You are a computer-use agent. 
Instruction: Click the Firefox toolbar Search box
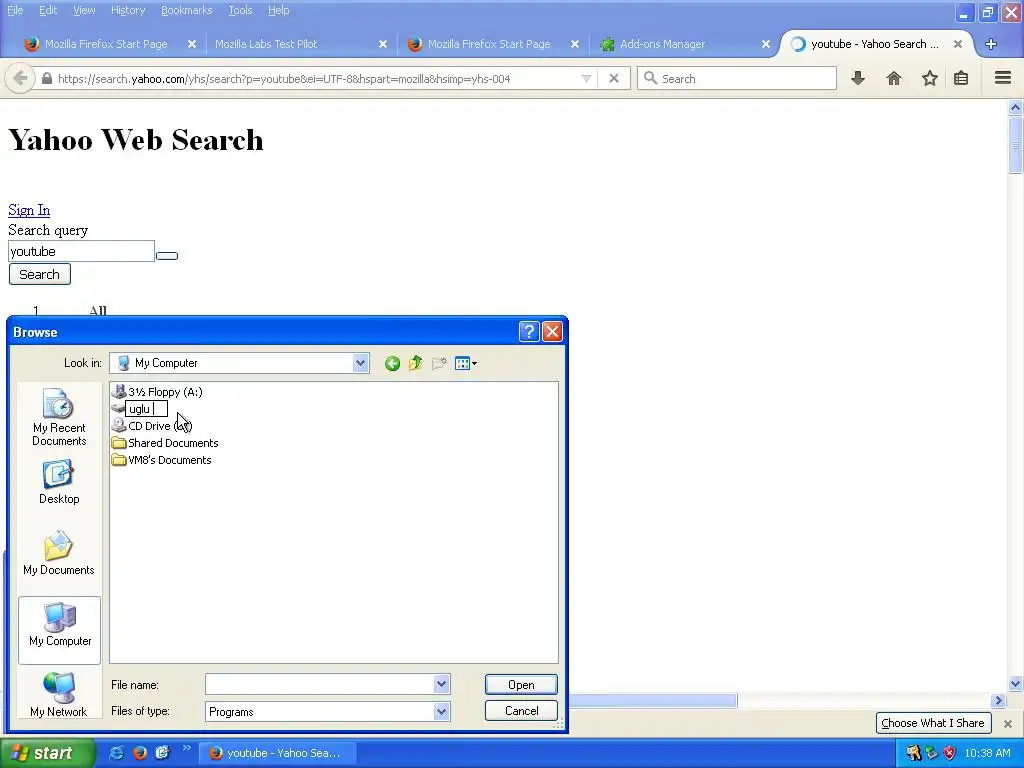[x=737, y=78]
